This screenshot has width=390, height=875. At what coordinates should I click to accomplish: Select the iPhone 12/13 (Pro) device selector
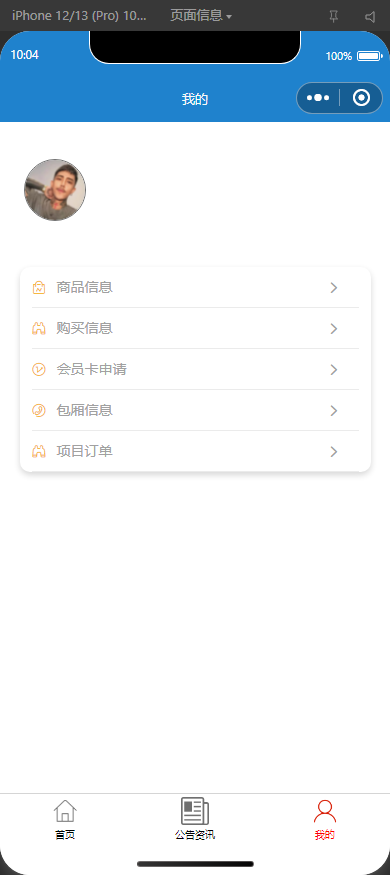click(79, 16)
